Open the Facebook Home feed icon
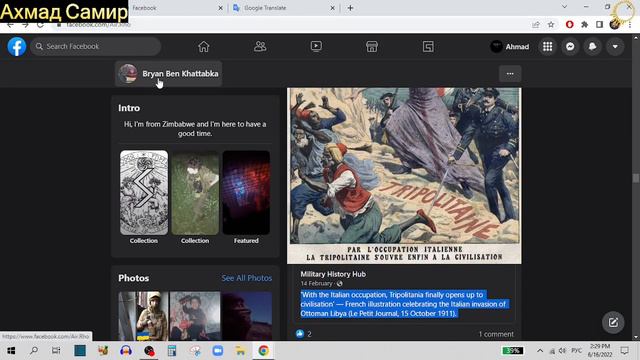640x360 pixels. point(204,47)
